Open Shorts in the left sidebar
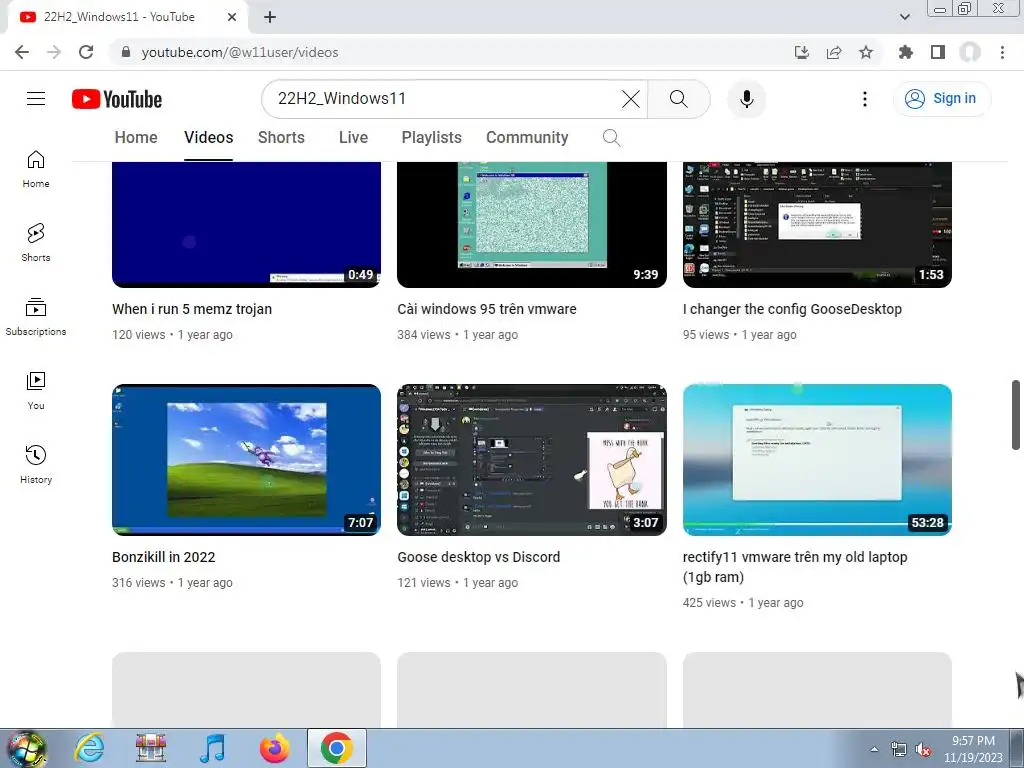 point(36,243)
